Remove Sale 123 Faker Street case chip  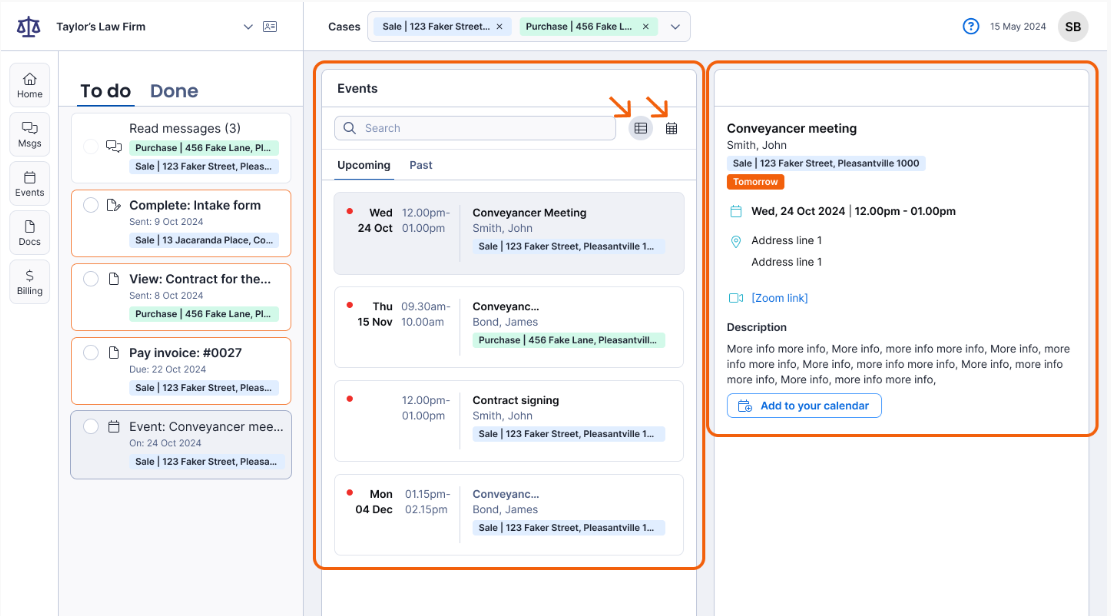[x=500, y=27]
